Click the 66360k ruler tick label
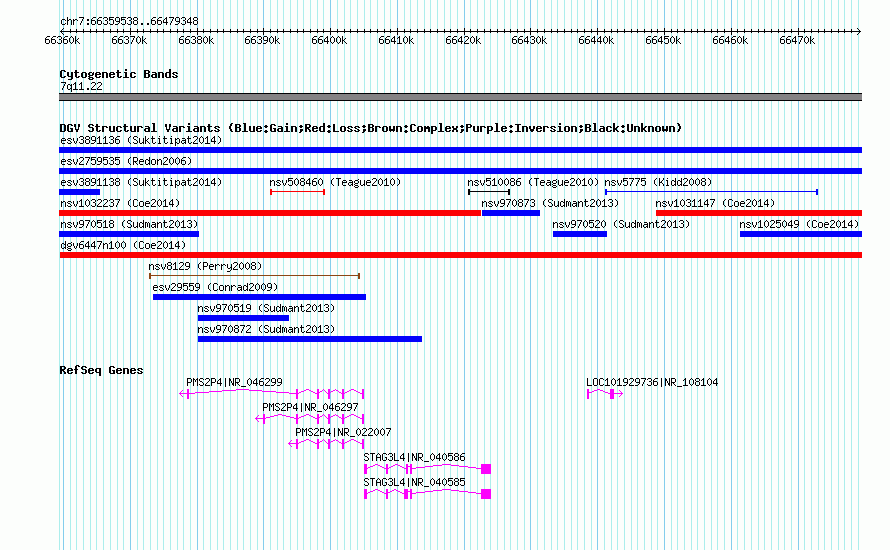Viewport: 890px width, 550px height. point(62,41)
